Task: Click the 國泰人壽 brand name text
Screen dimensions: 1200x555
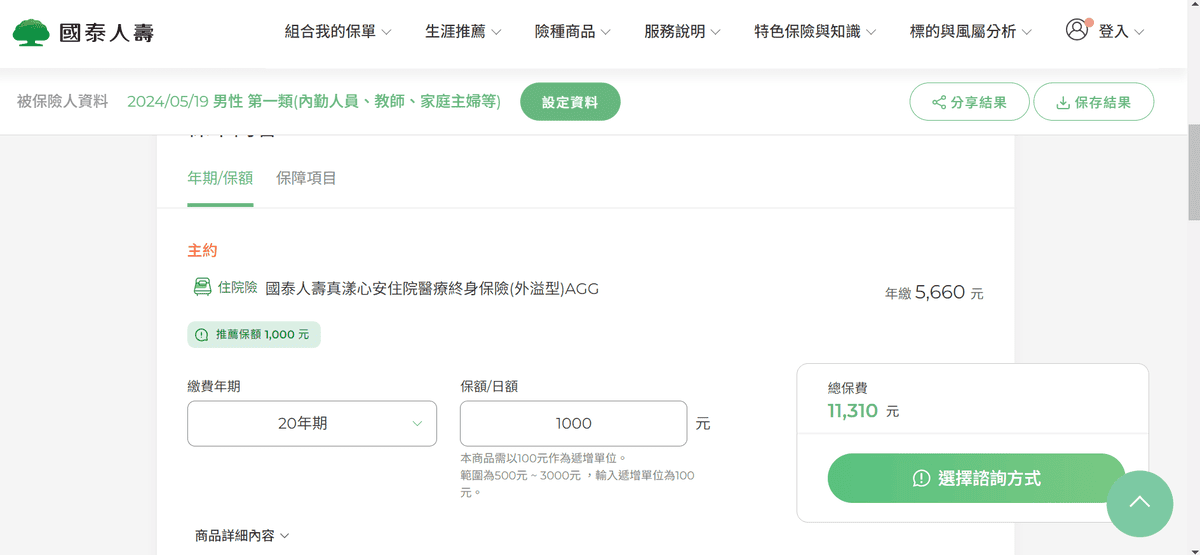Action: (x=107, y=33)
